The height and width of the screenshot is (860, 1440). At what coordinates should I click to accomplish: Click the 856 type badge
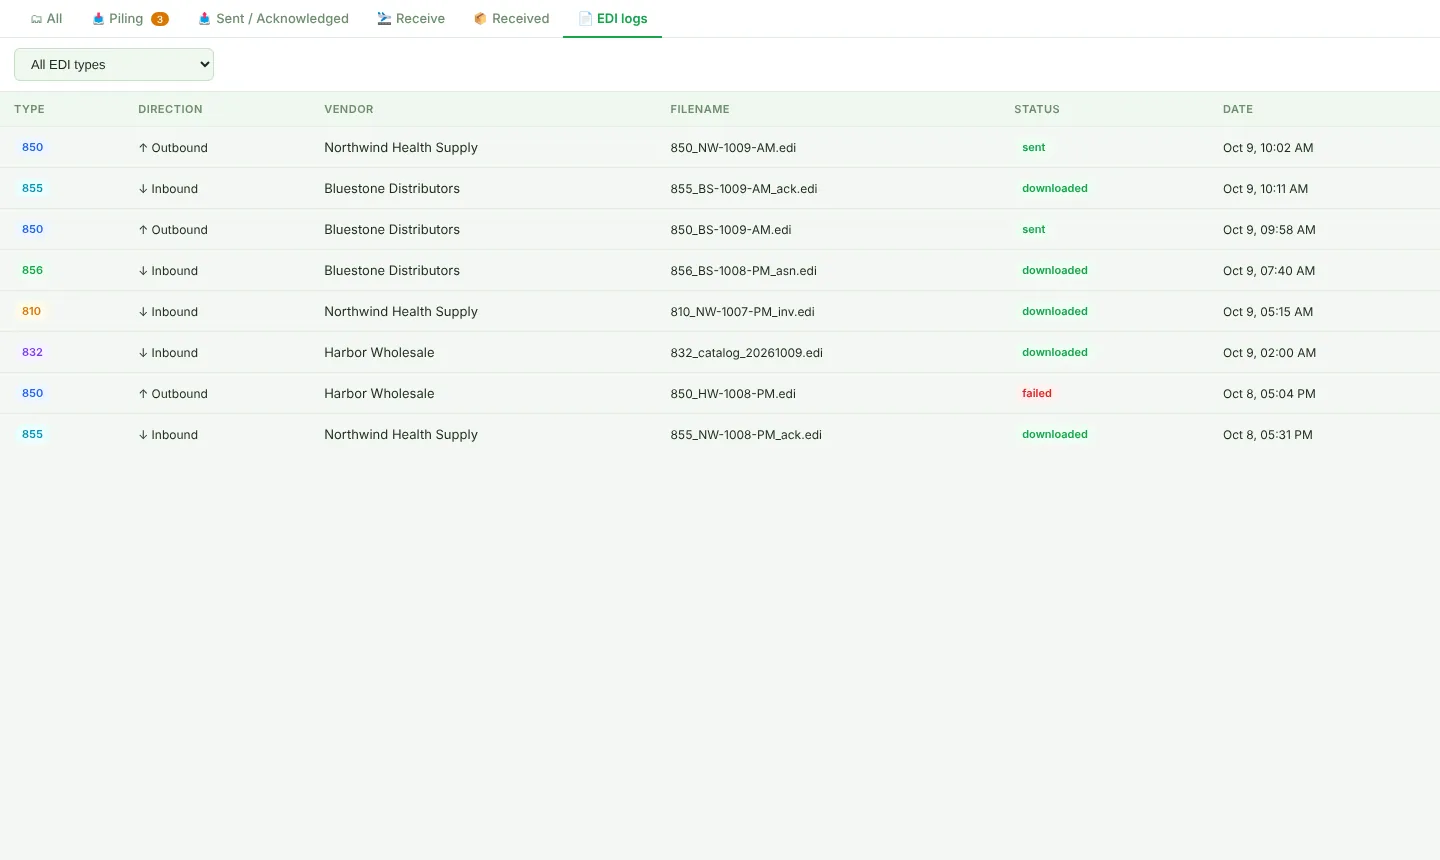32,270
